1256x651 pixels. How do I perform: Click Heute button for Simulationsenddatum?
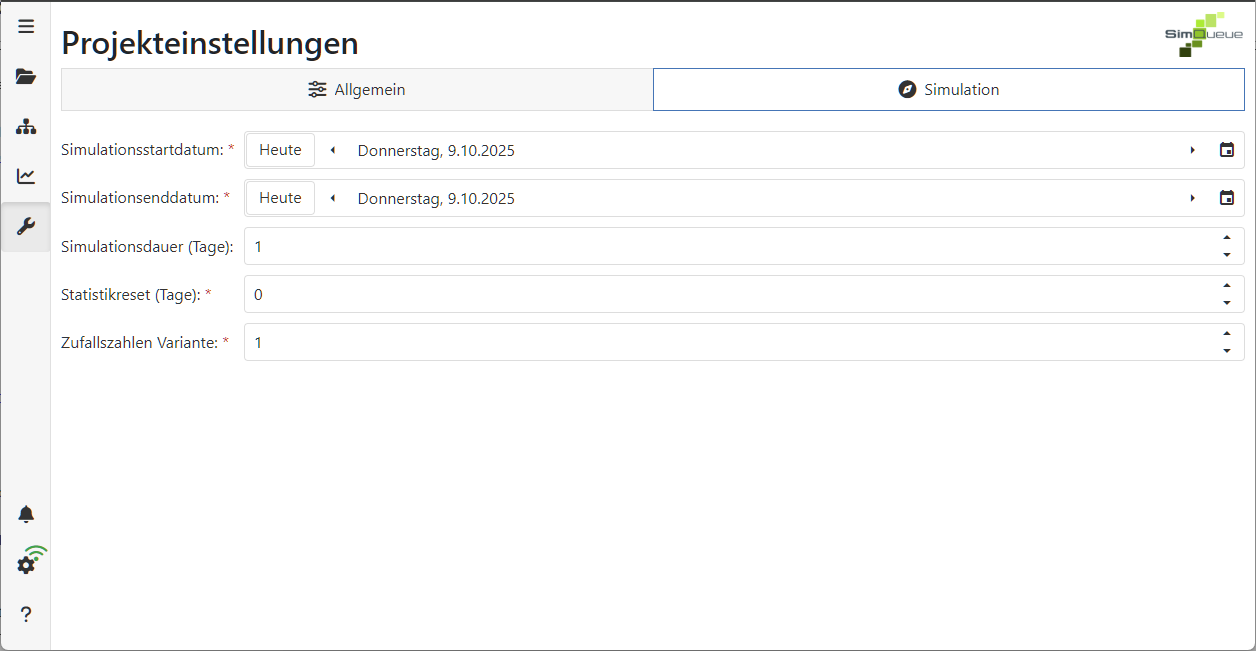[x=280, y=198]
